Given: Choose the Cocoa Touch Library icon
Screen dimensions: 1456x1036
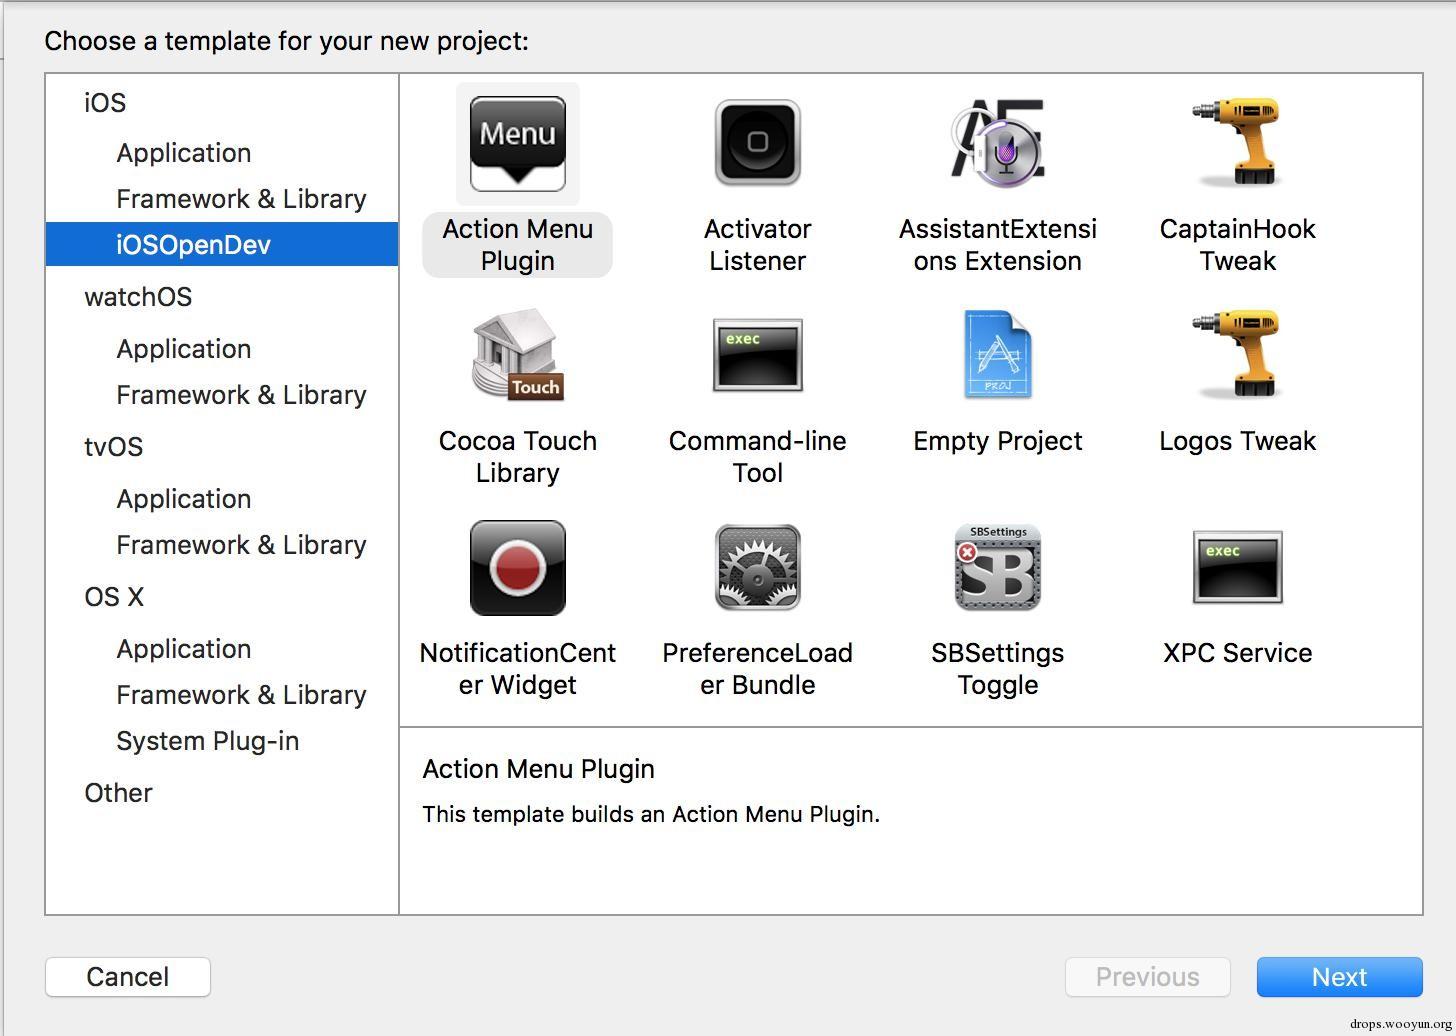Looking at the screenshot, I should (517, 355).
